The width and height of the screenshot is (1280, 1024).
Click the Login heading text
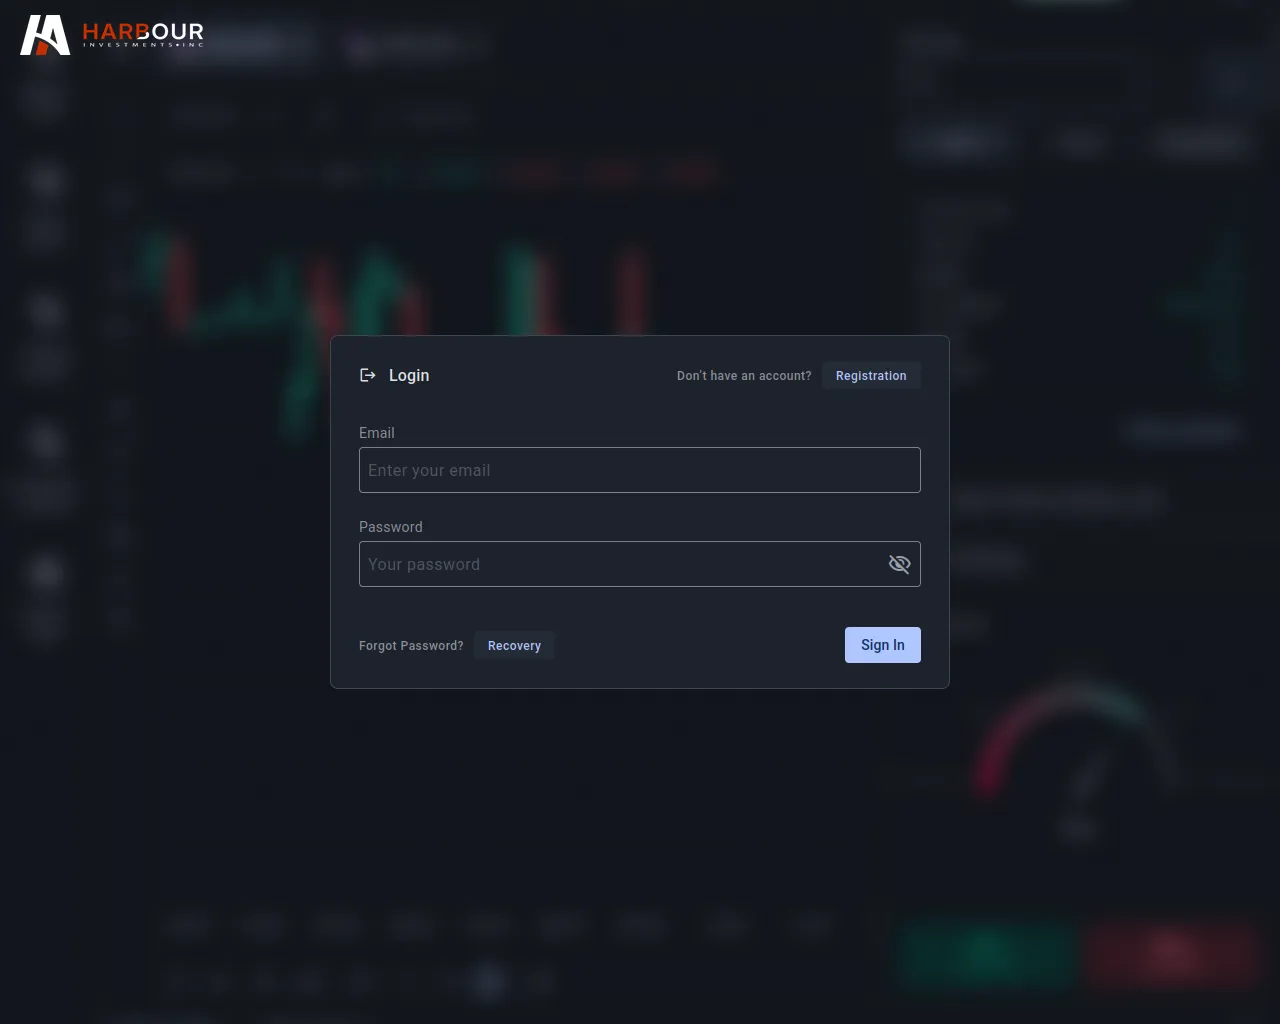pyautogui.click(x=409, y=375)
